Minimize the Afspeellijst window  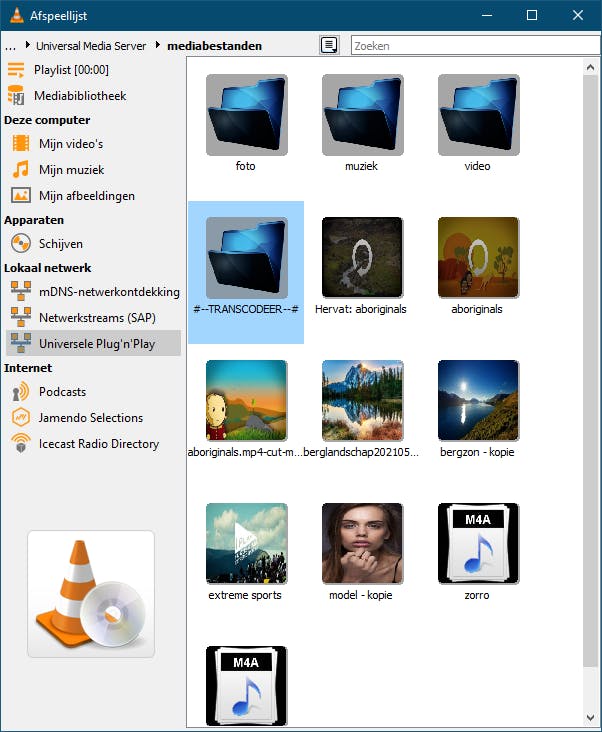click(x=487, y=15)
